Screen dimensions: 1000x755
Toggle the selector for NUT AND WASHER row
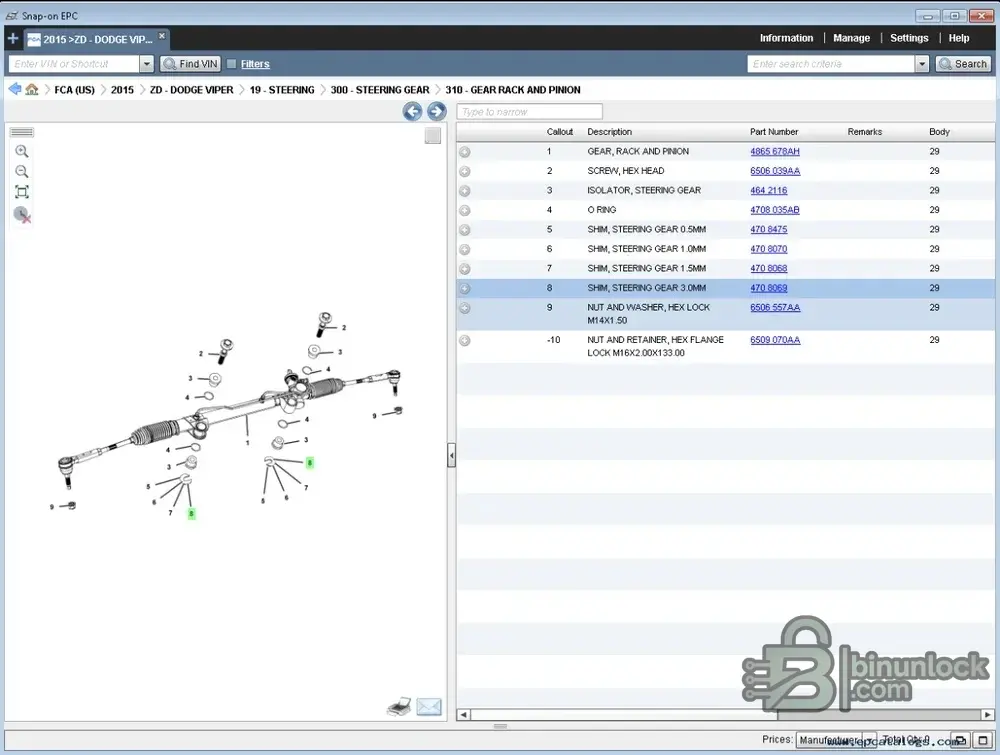pyautogui.click(x=465, y=308)
